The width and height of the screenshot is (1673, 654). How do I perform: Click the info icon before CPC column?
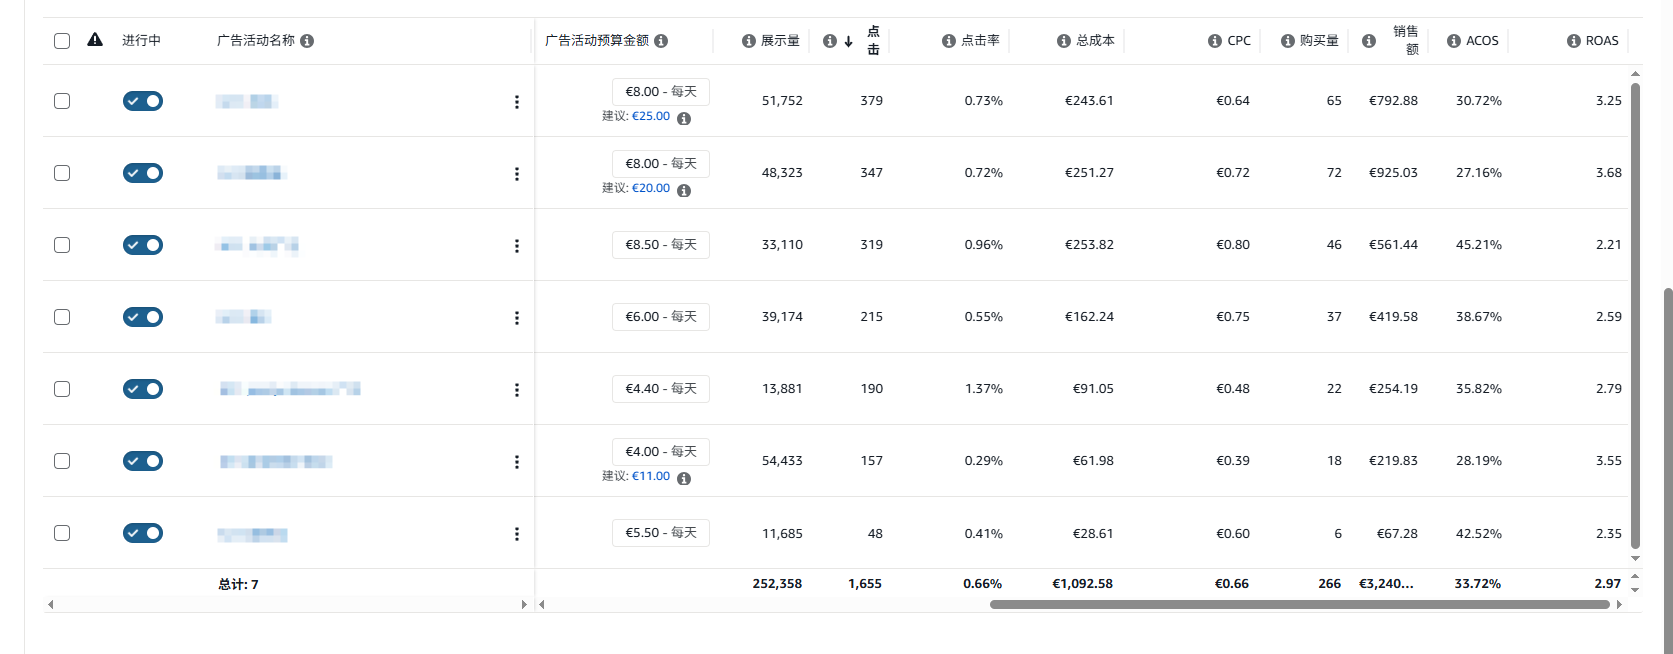tap(1215, 41)
